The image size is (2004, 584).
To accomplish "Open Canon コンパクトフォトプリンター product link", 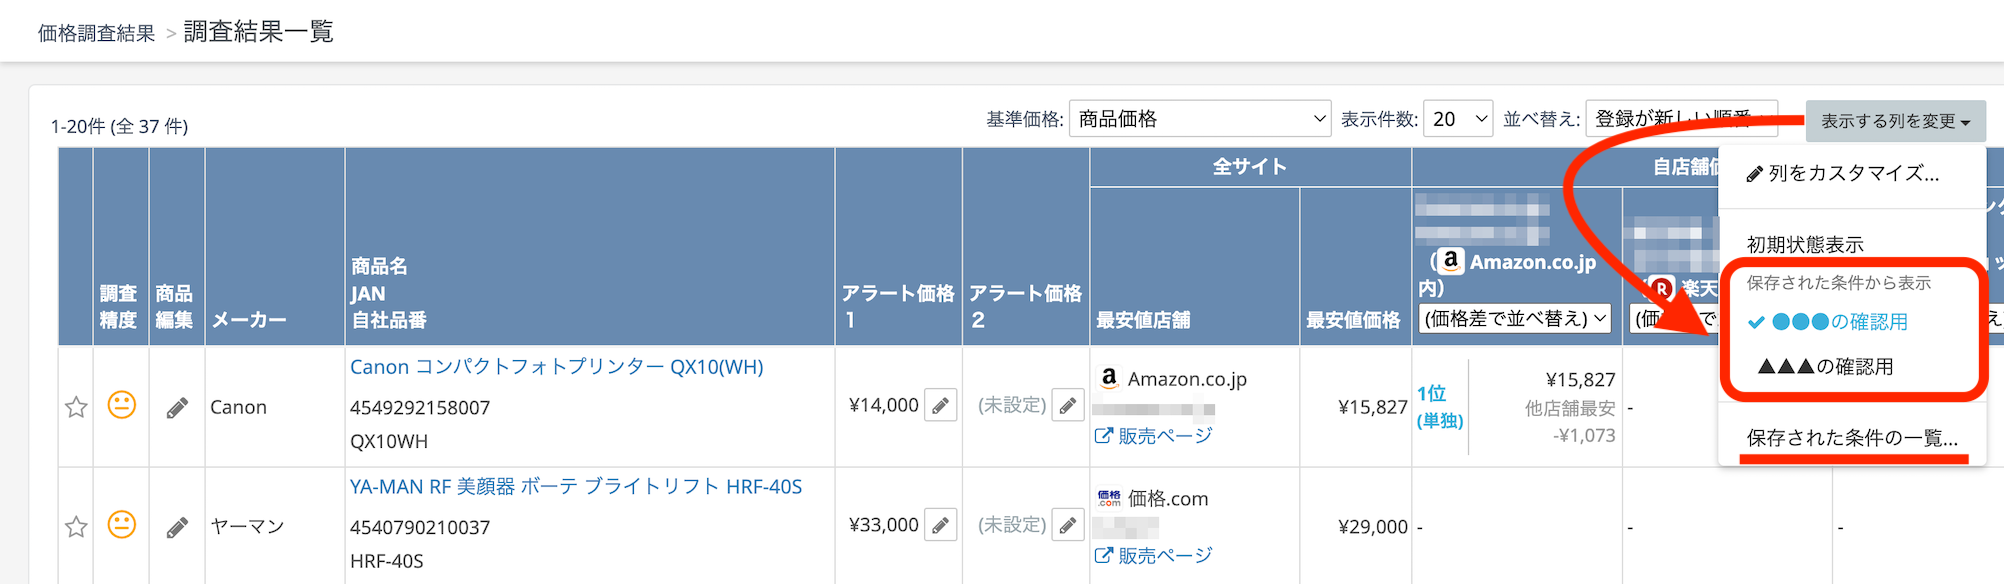I will pos(556,367).
